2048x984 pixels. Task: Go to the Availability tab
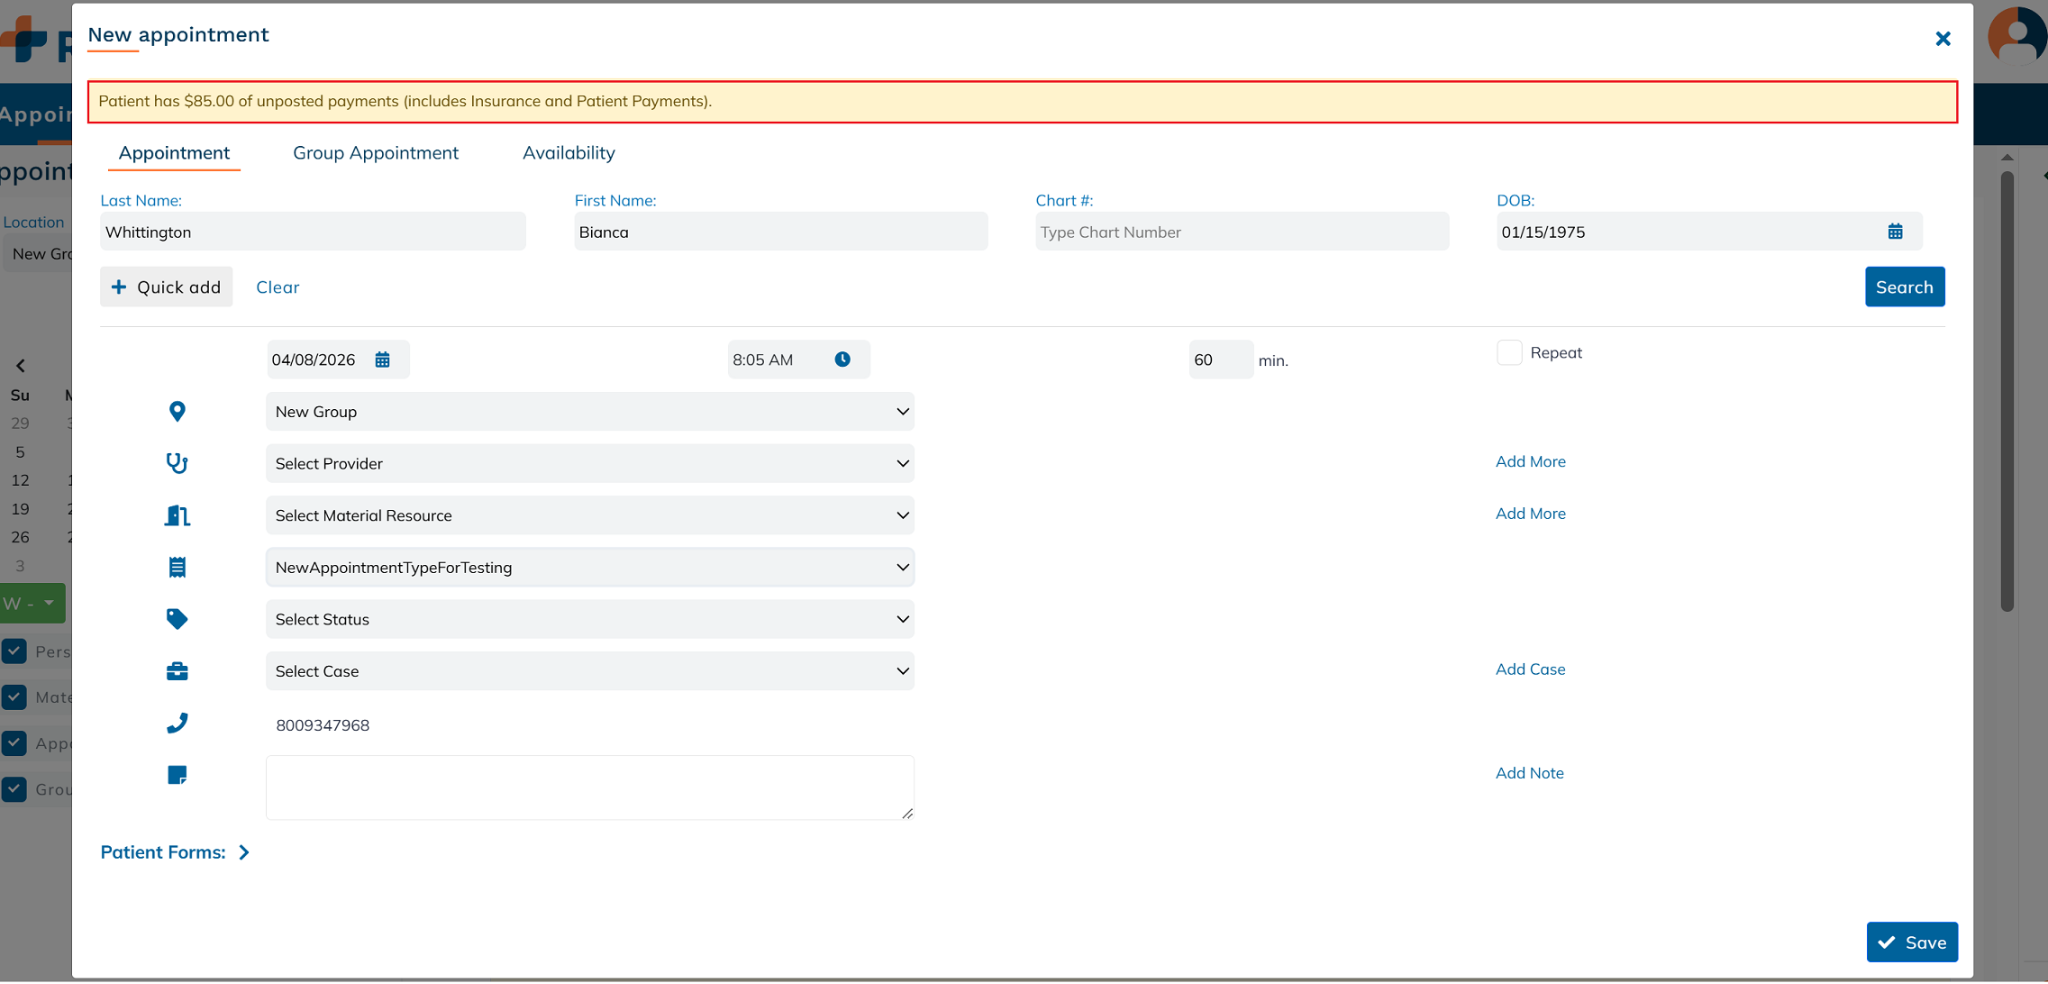(x=568, y=153)
